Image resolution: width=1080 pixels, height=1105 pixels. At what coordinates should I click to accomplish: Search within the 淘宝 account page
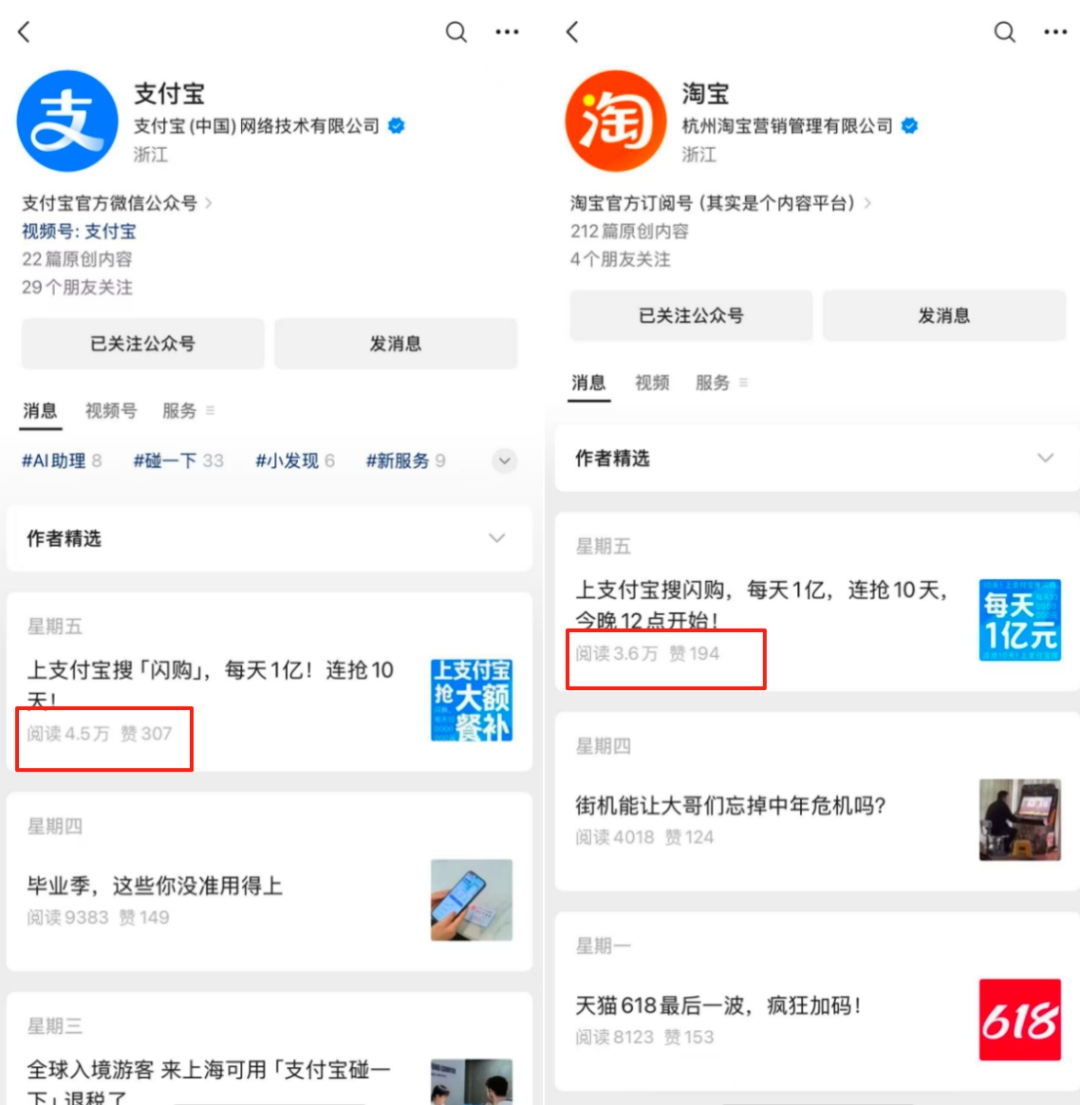click(1005, 32)
